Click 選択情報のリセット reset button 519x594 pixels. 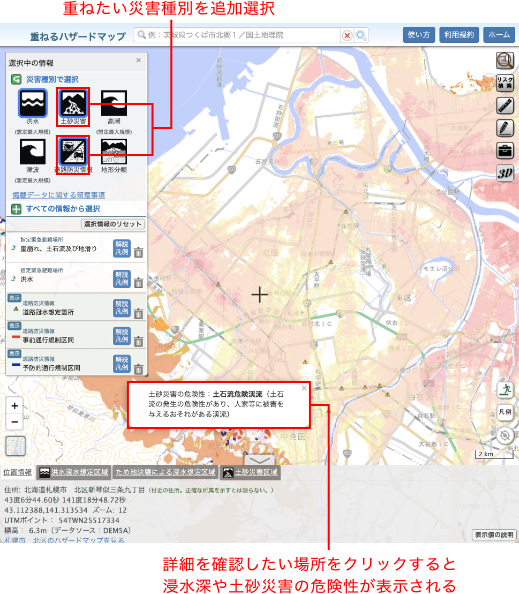click(113, 224)
